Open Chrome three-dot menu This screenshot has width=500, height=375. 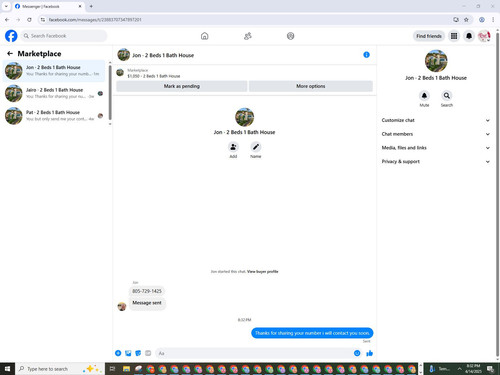(493, 20)
